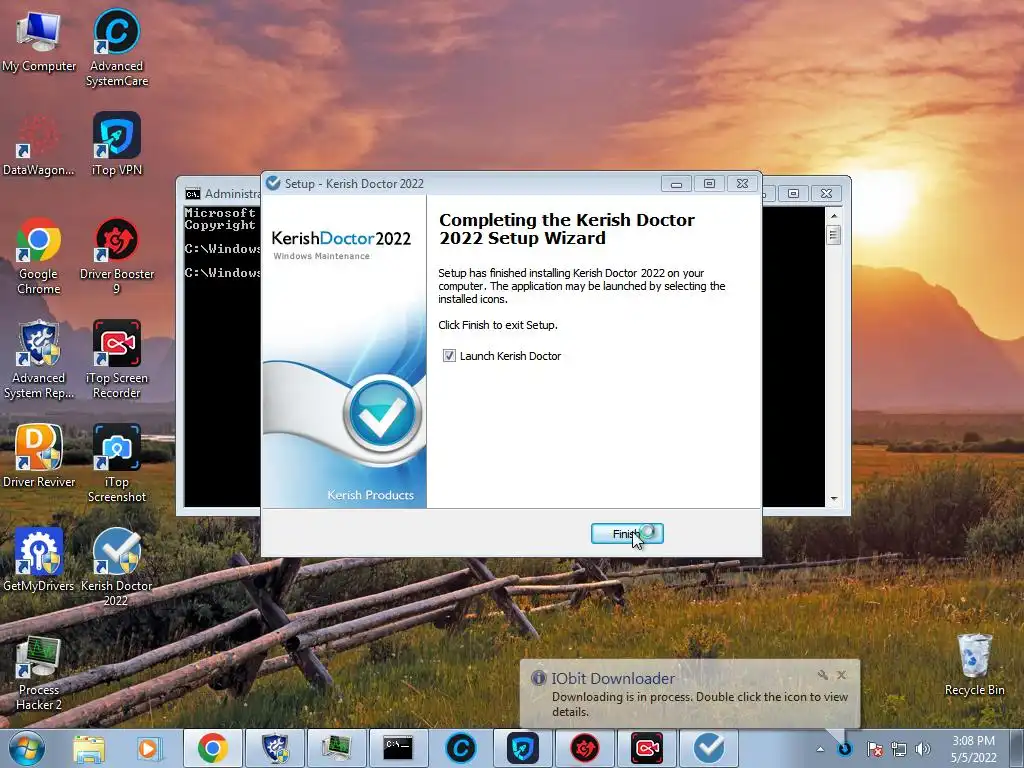Open Action Center flag tray icon
1024x768 pixels.
tap(874, 749)
